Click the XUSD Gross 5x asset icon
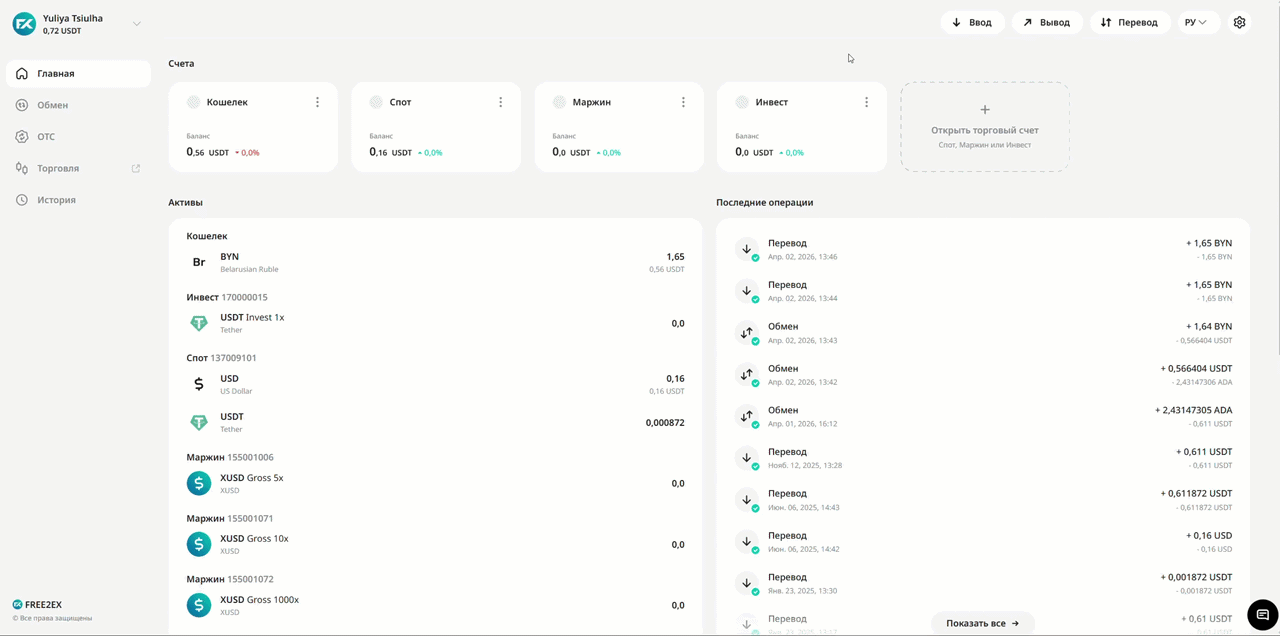The height and width of the screenshot is (636, 1280). tap(199, 483)
